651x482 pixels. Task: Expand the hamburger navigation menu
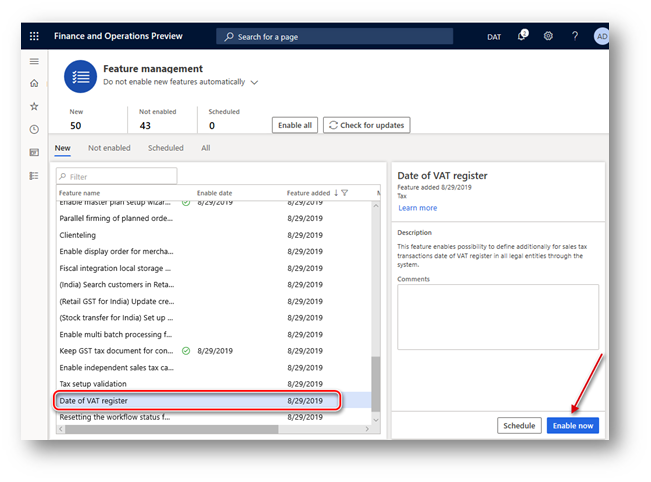tap(34, 61)
